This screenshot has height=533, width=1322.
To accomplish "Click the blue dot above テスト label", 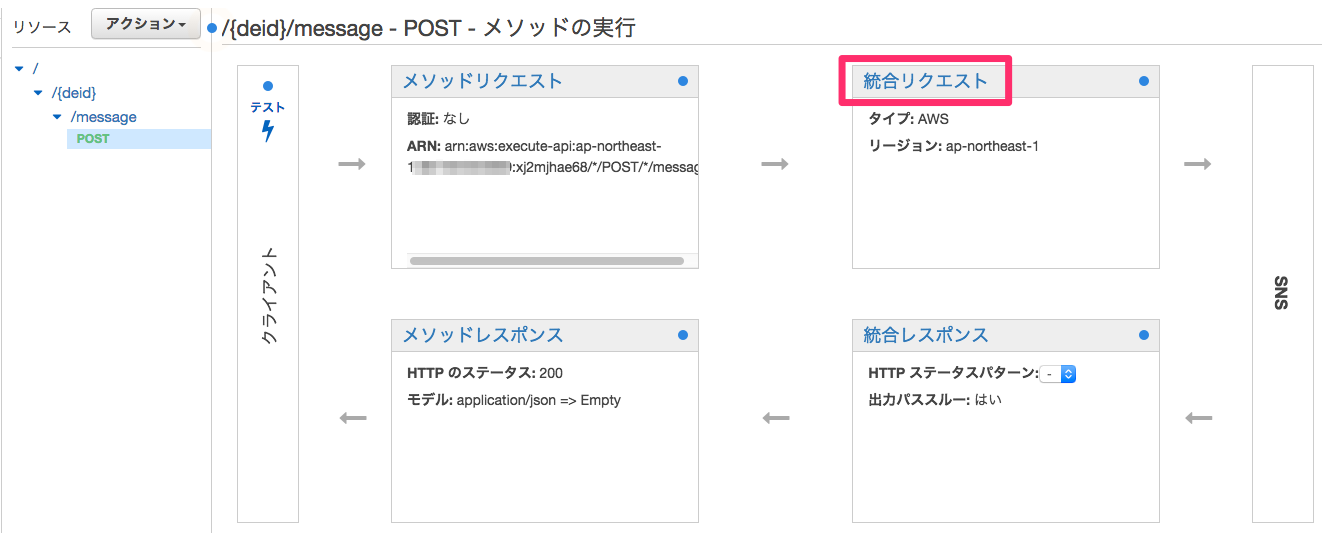I will tap(267, 87).
